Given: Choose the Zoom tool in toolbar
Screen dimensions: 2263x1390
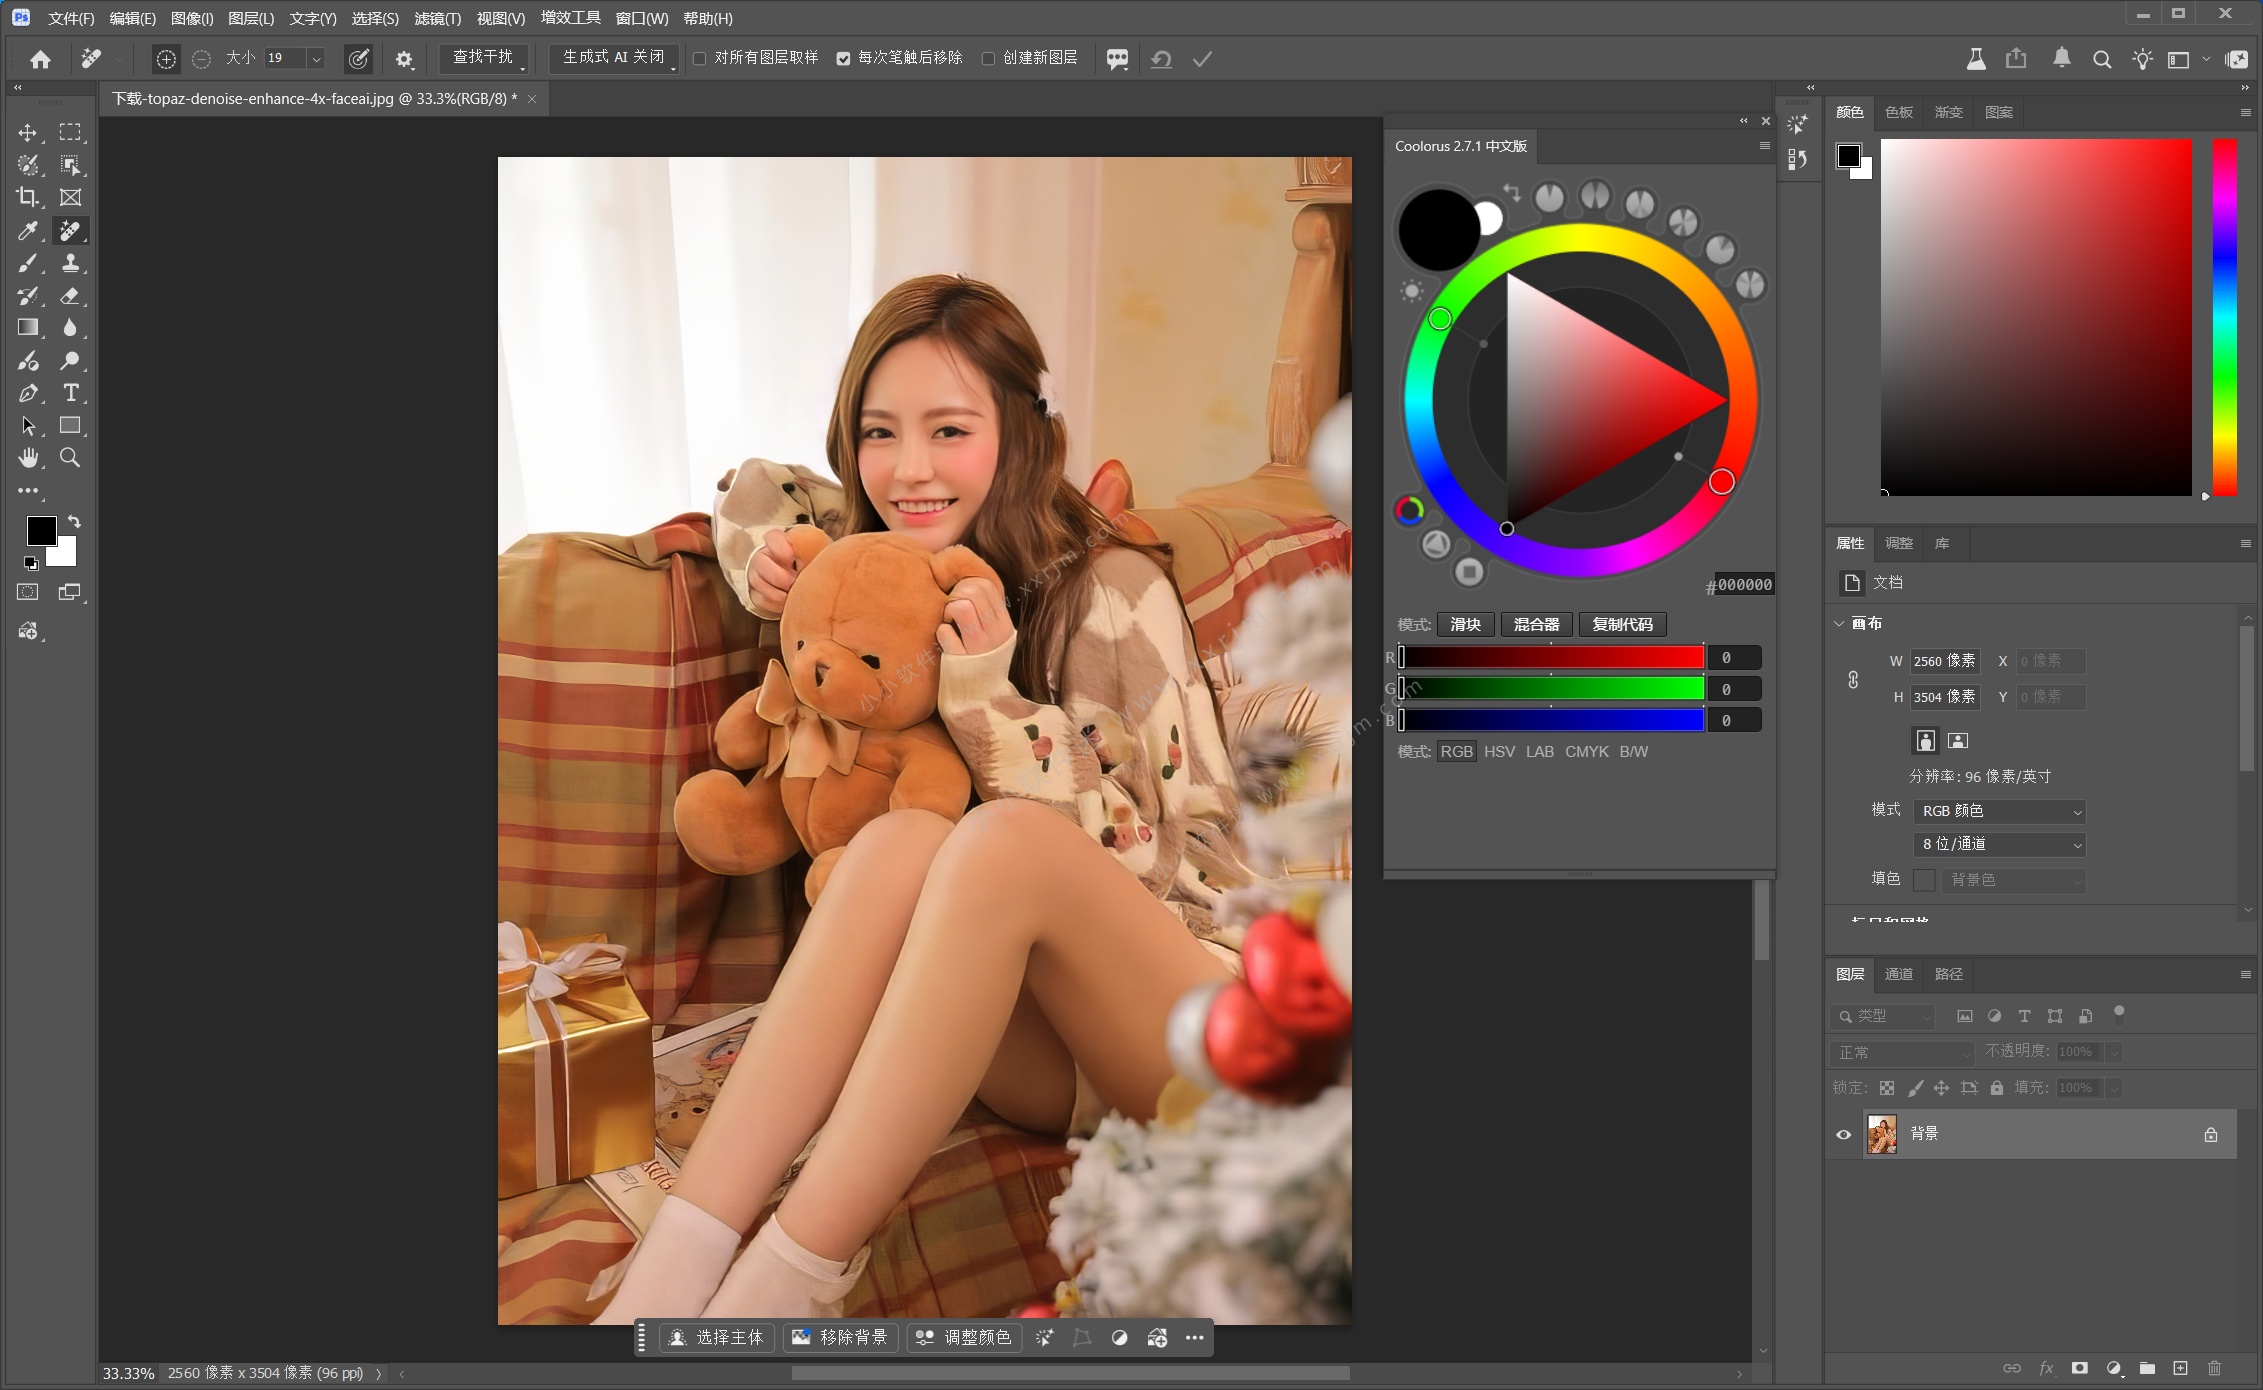Looking at the screenshot, I should pyautogui.click(x=70, y=458).
